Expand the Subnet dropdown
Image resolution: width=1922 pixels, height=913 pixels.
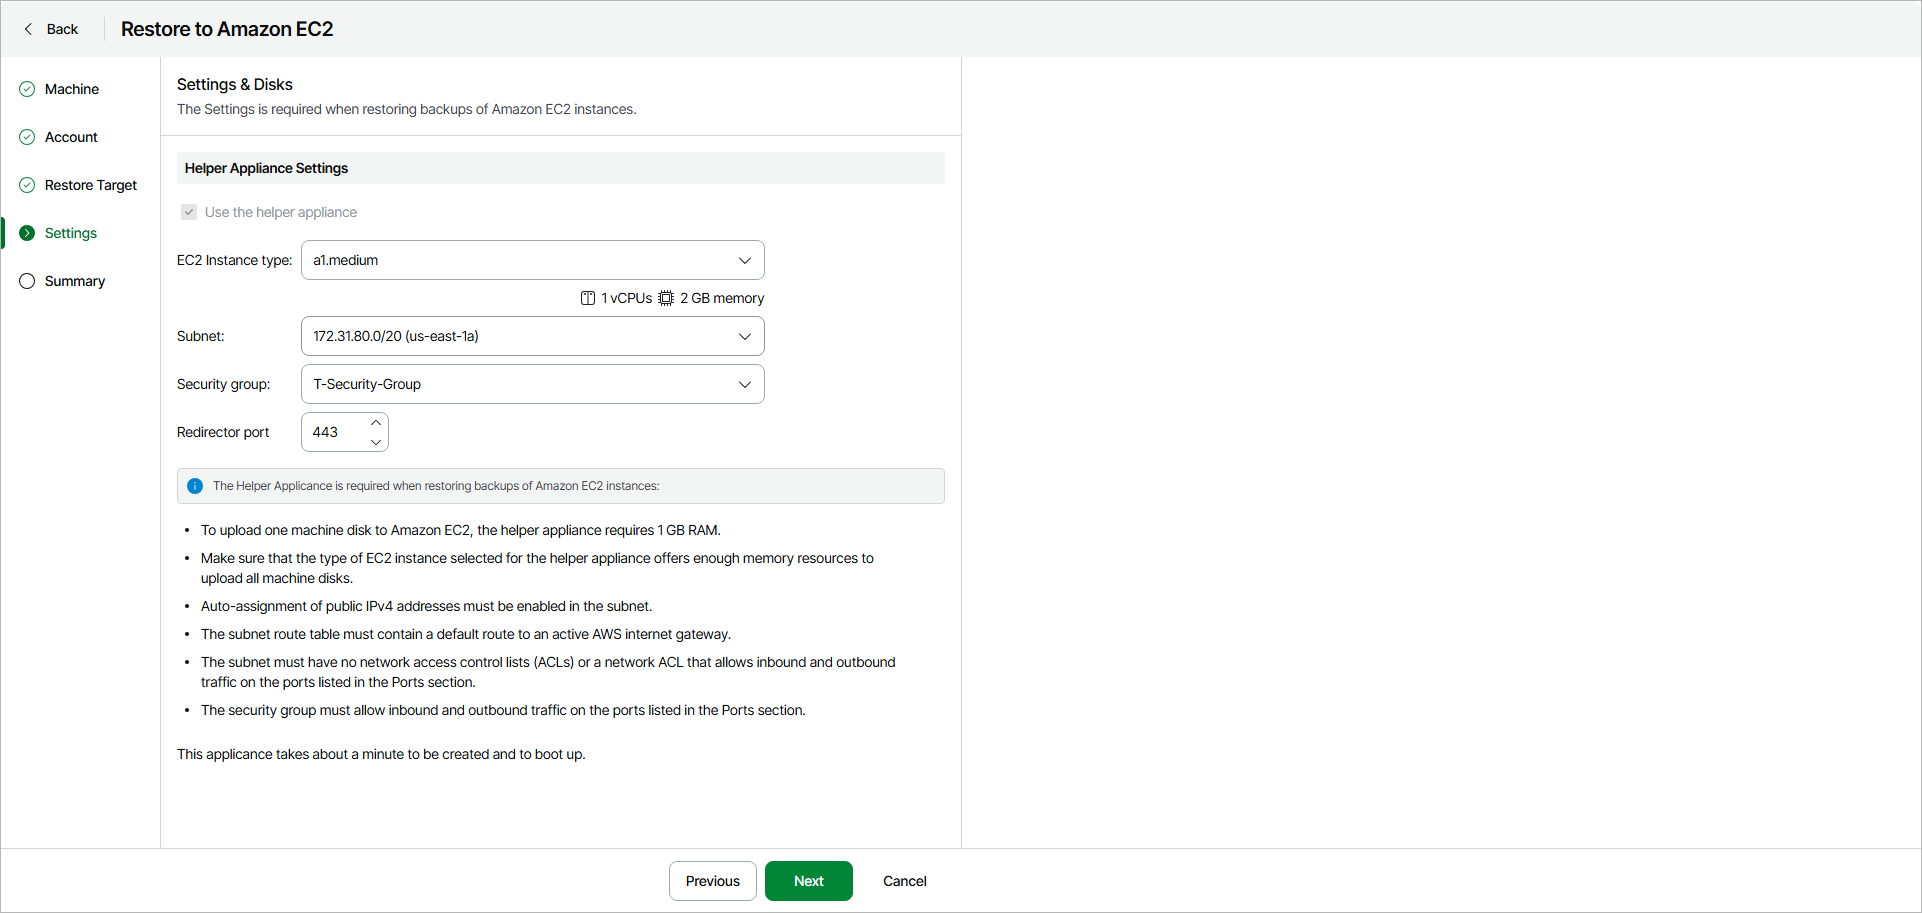click(x=744, y=336)
